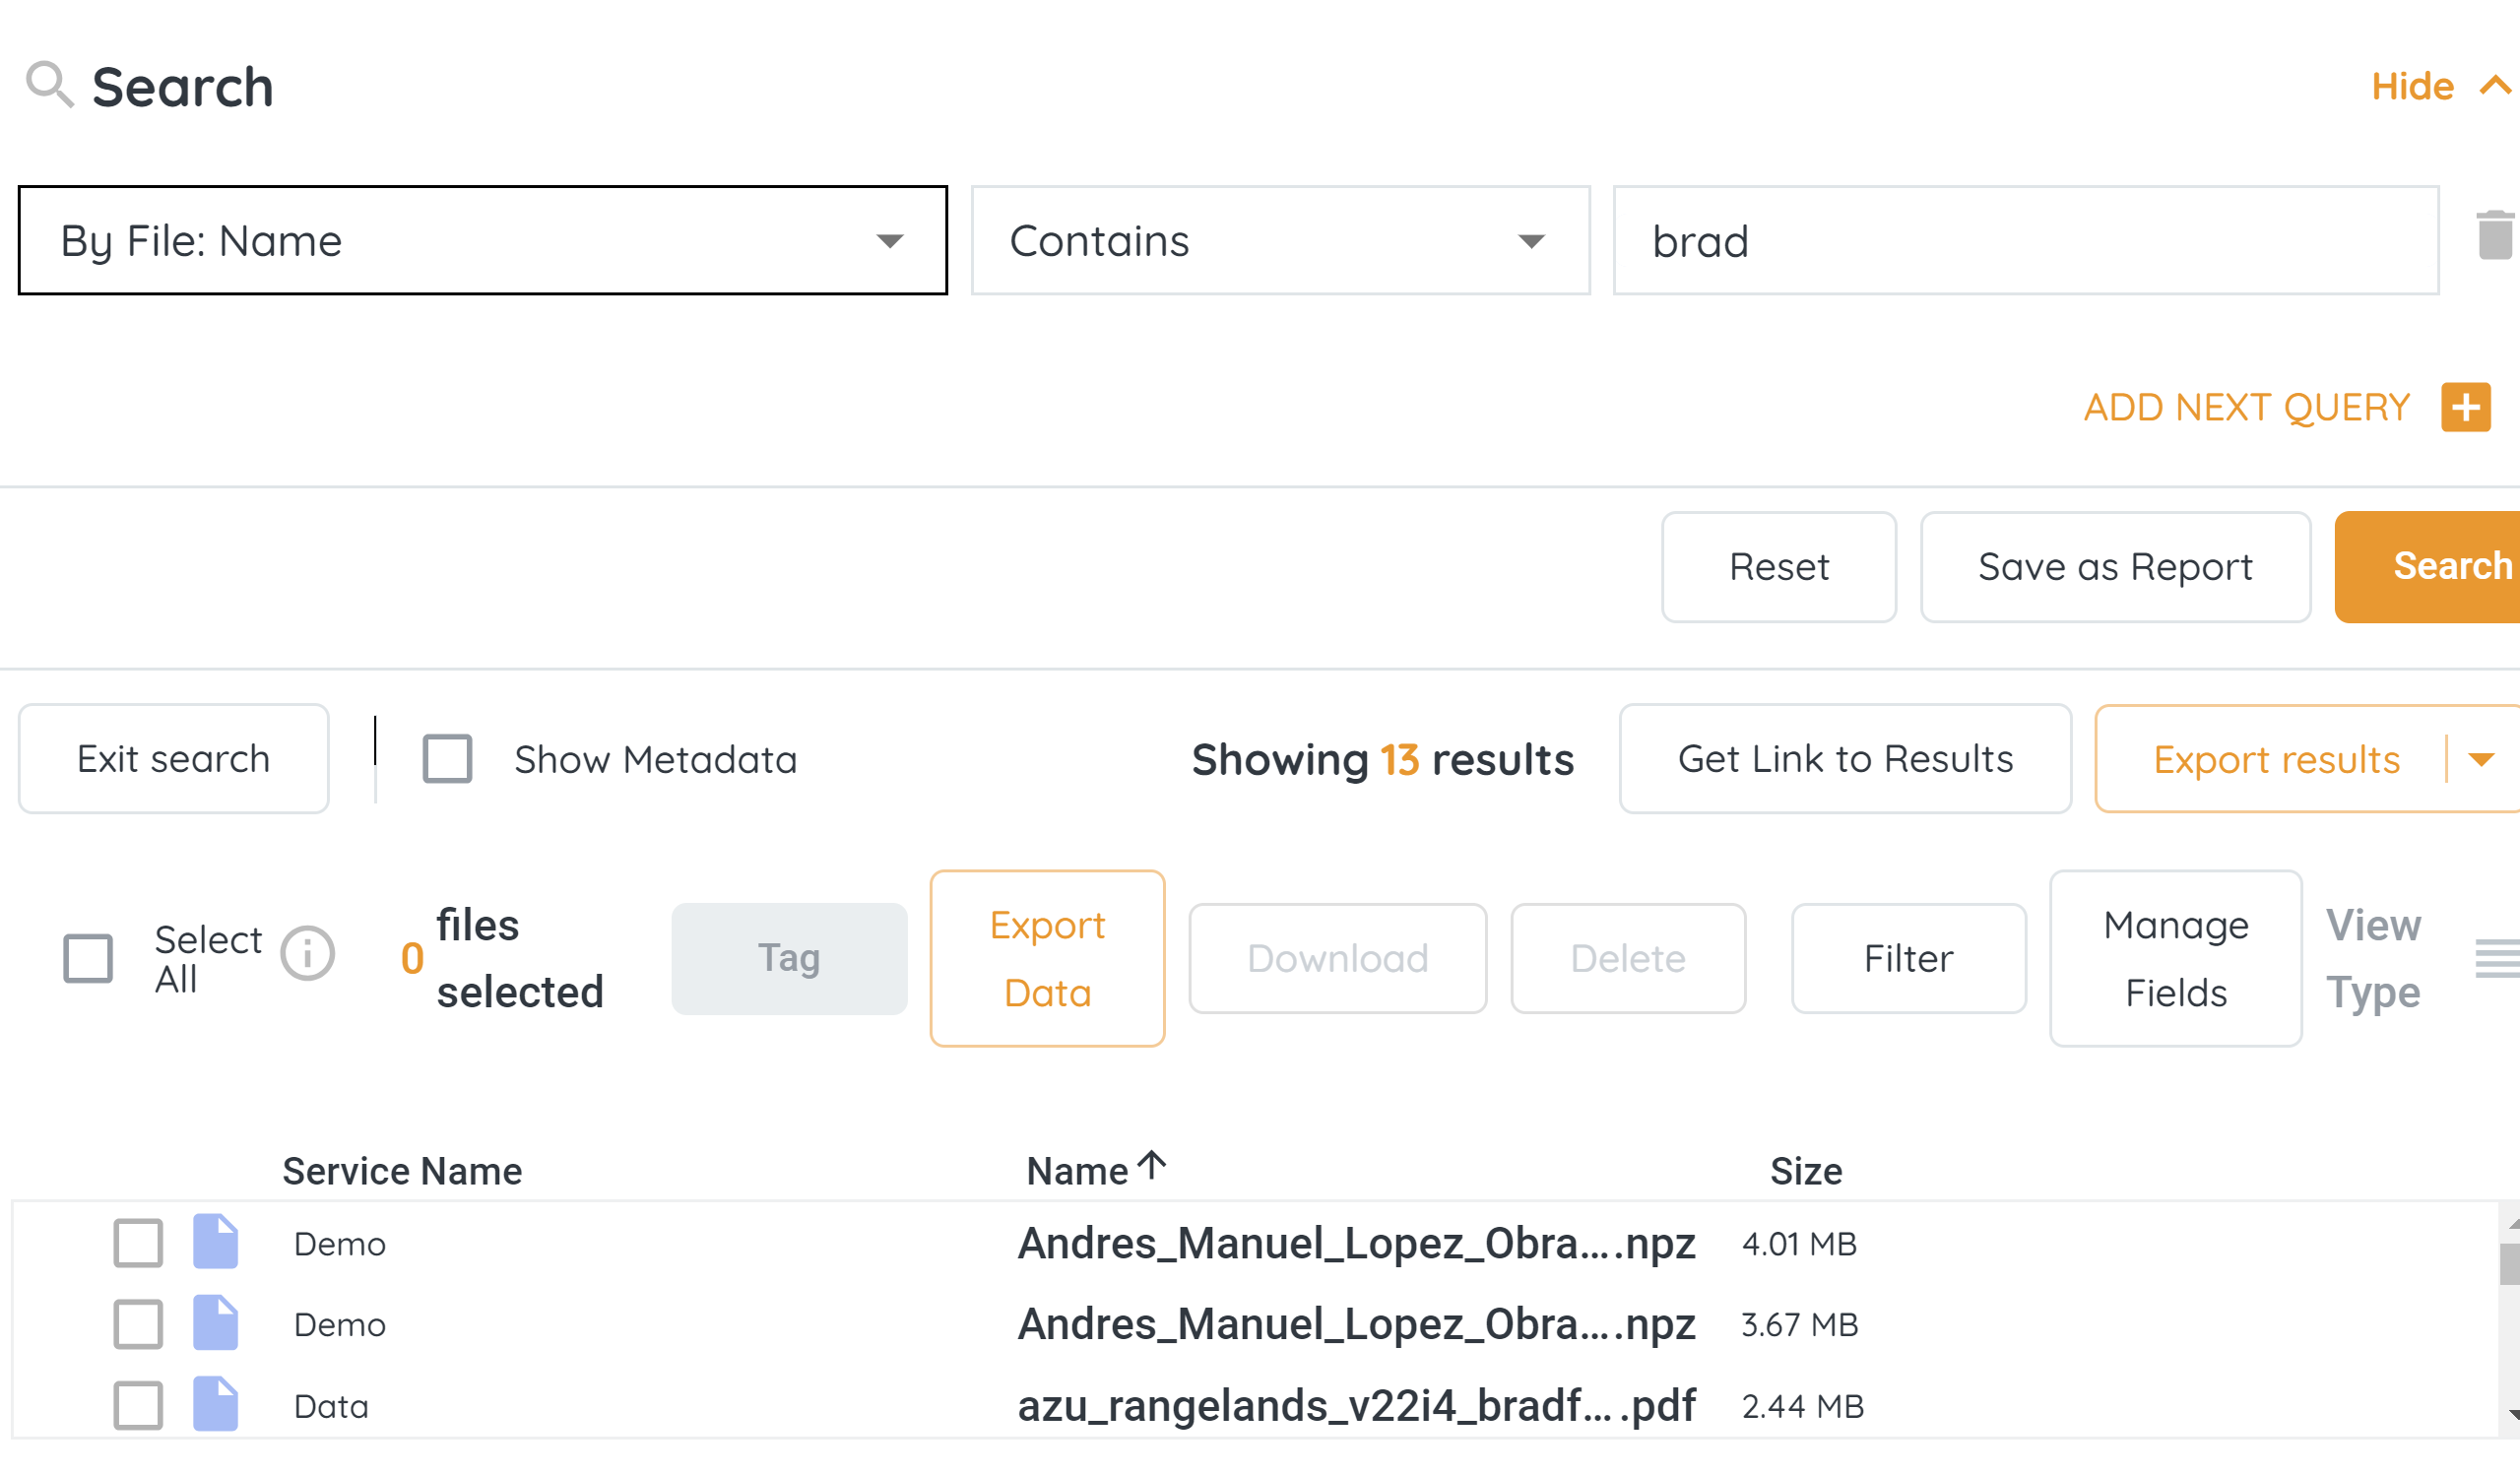
Task: Check the Select All checkbox
Action: coord(88,958)
